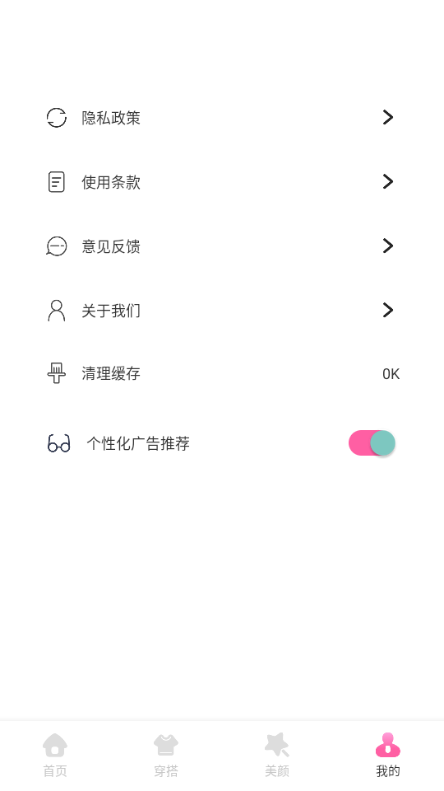Click the chat bubble icon beside 意见反馈
The width and height of the screenshot is (444, 791).
coord(57,246)
